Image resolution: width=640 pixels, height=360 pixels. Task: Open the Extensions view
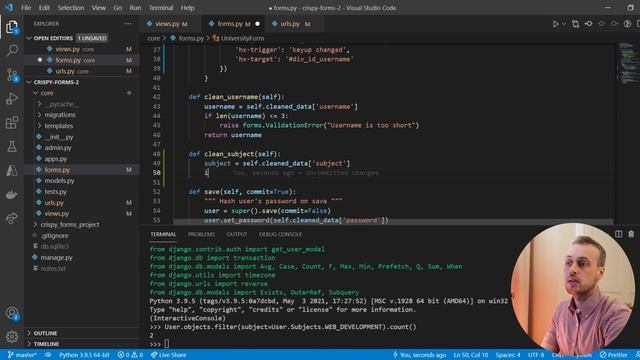pyautogui.click(x=12, y=122)
